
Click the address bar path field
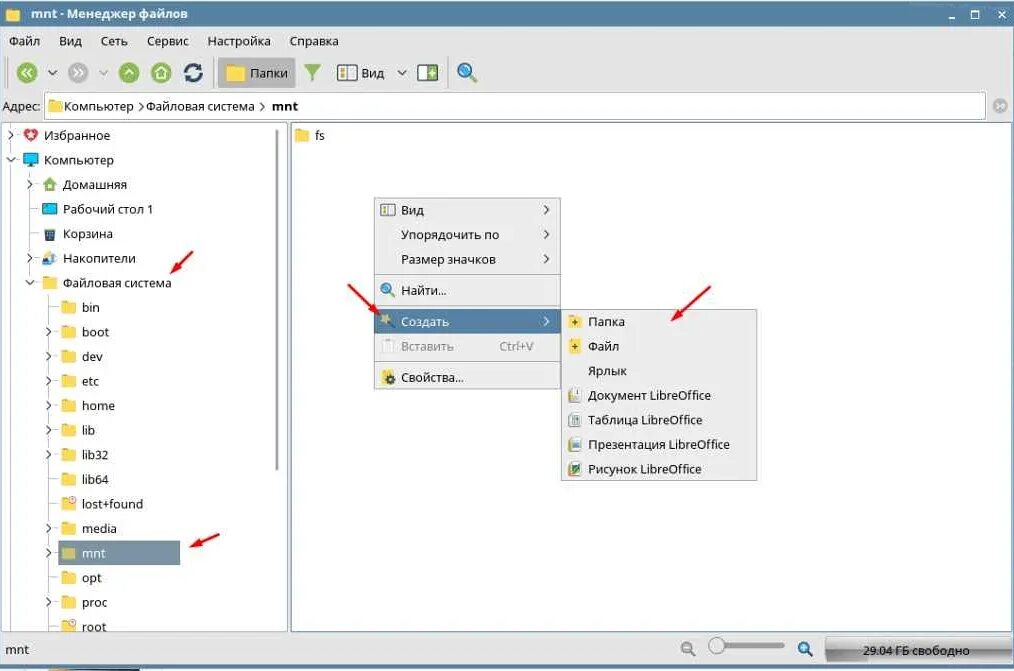click(x=515, y=107)
